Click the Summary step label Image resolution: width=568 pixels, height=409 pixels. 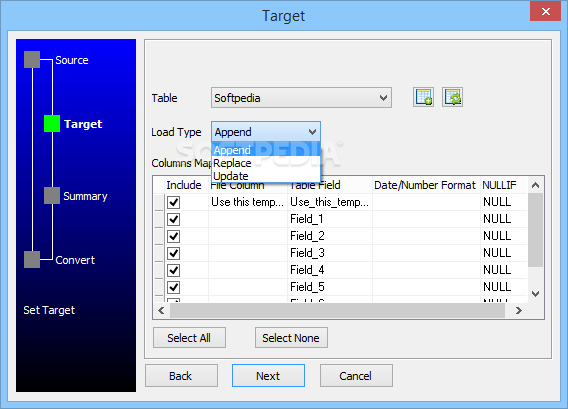click(x=85, y=196)
